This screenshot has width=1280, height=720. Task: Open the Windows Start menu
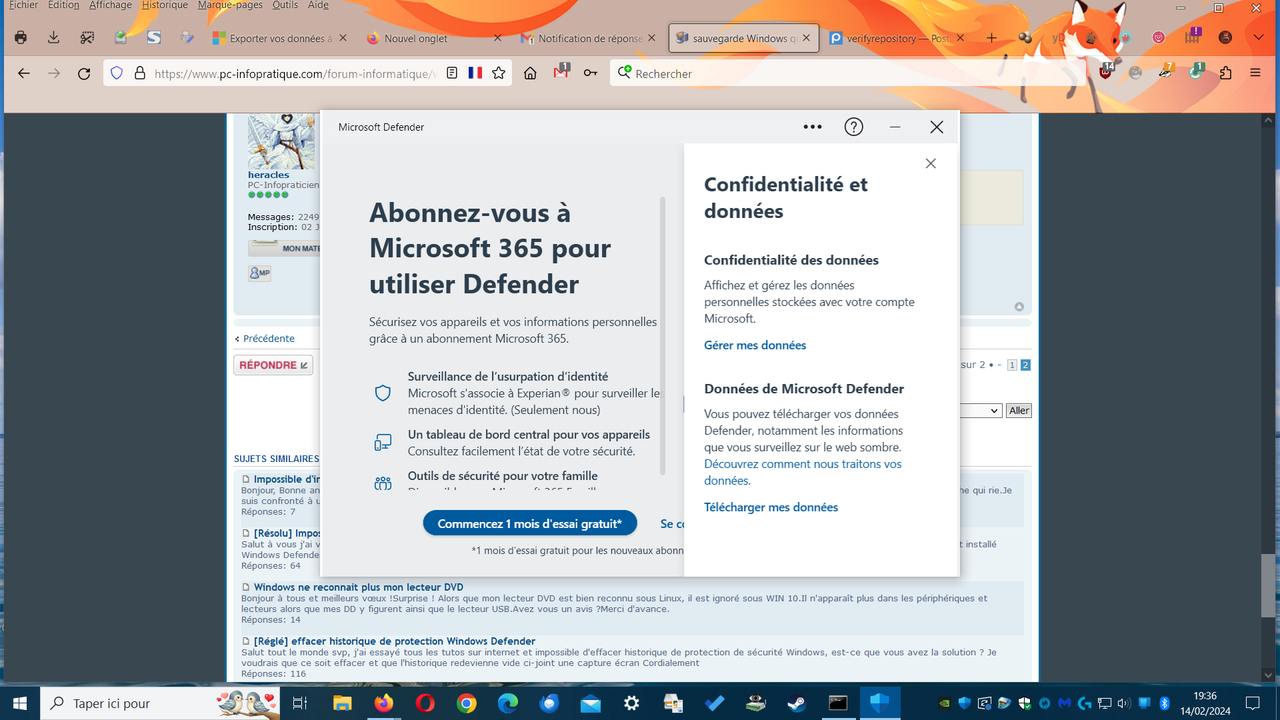(x=20, y=704)
